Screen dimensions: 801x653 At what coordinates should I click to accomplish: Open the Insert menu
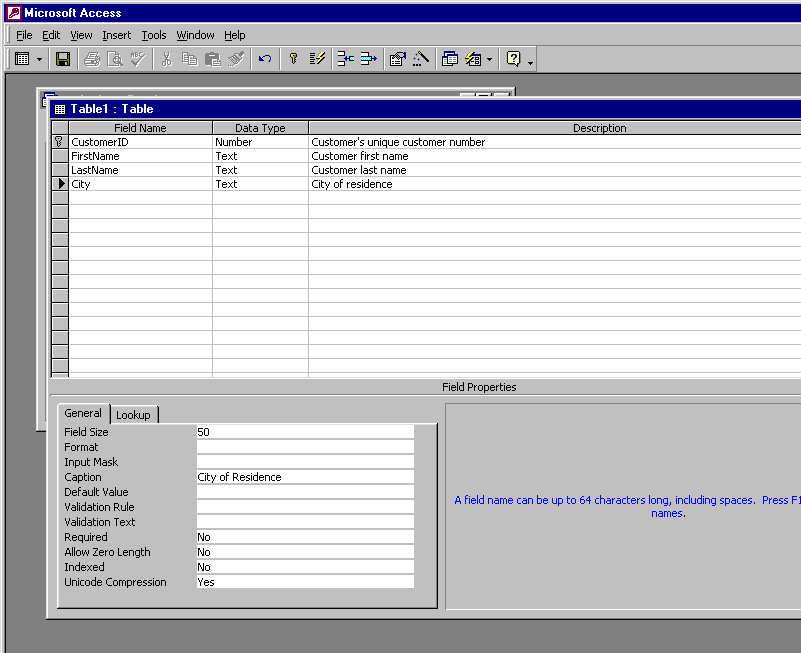click(116, 35)
